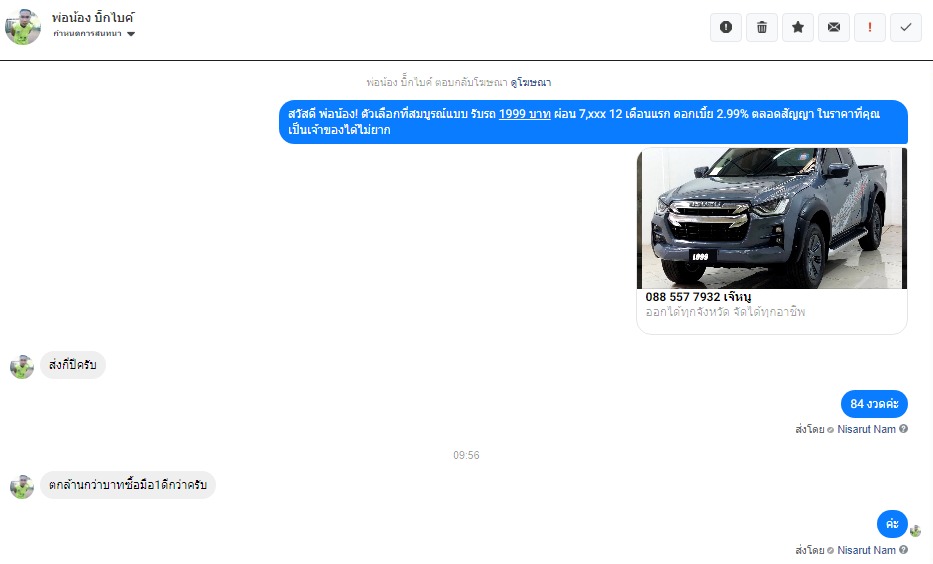The image size is (933, 564).
Task: Click Nisarut Nam sender name under 84 งวดค่ะ
Action: click(866, 429)
